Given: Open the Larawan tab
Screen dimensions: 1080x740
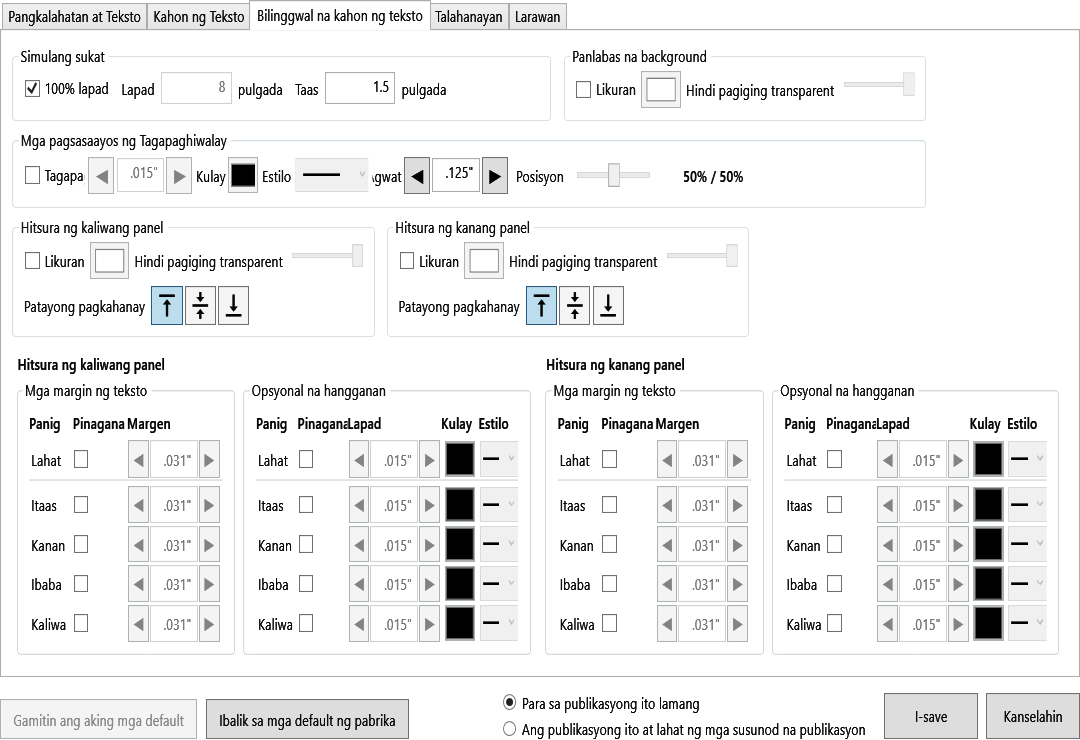Looking at the screenshot, I should [537, 17].
